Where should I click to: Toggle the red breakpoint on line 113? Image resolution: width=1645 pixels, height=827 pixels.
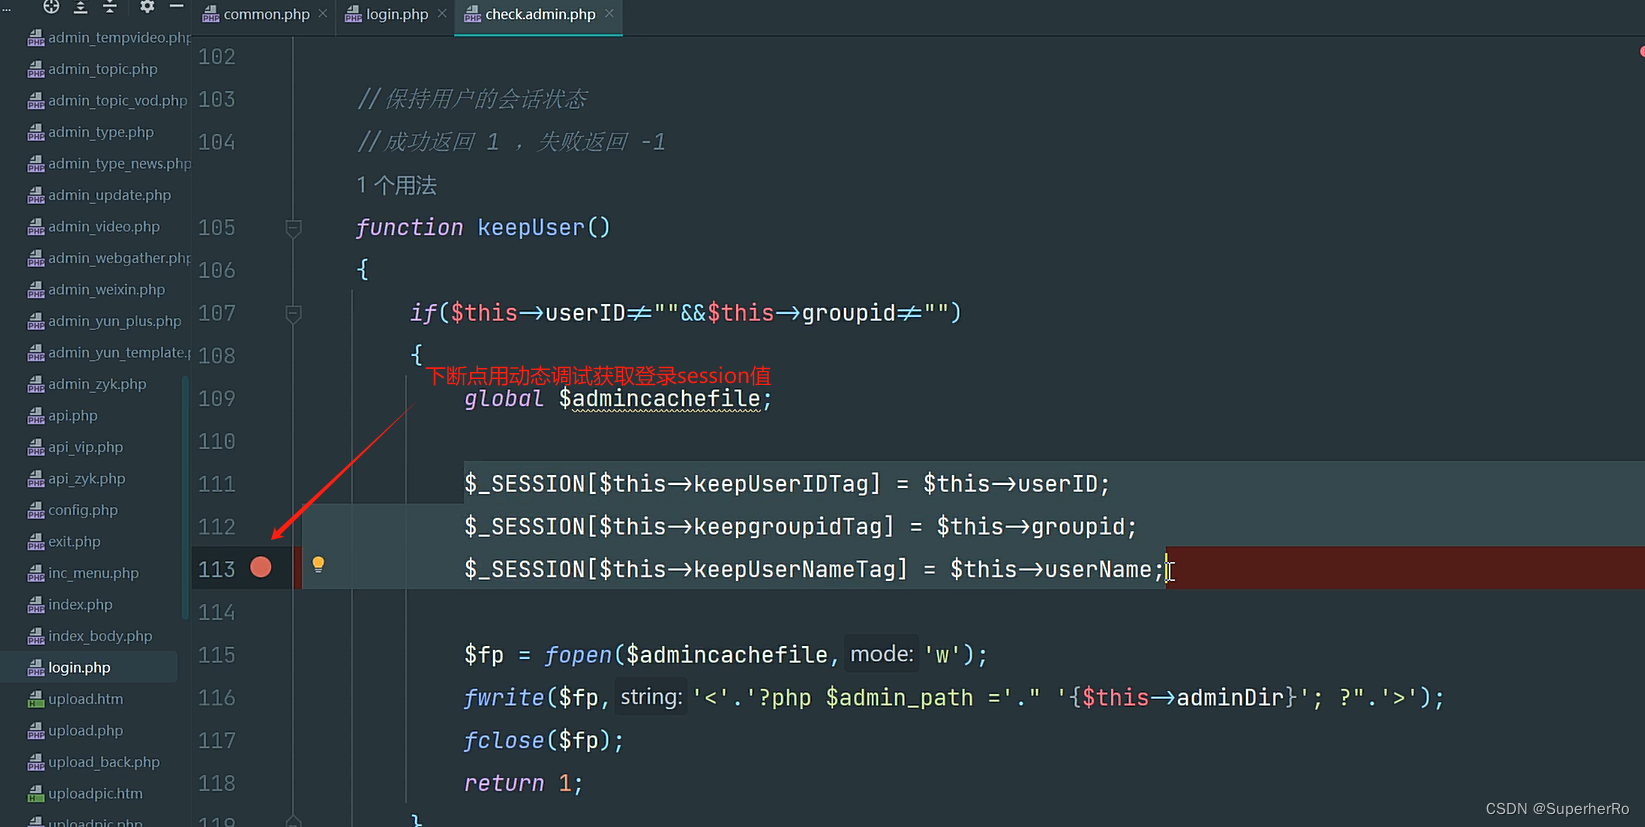(261, 567)
